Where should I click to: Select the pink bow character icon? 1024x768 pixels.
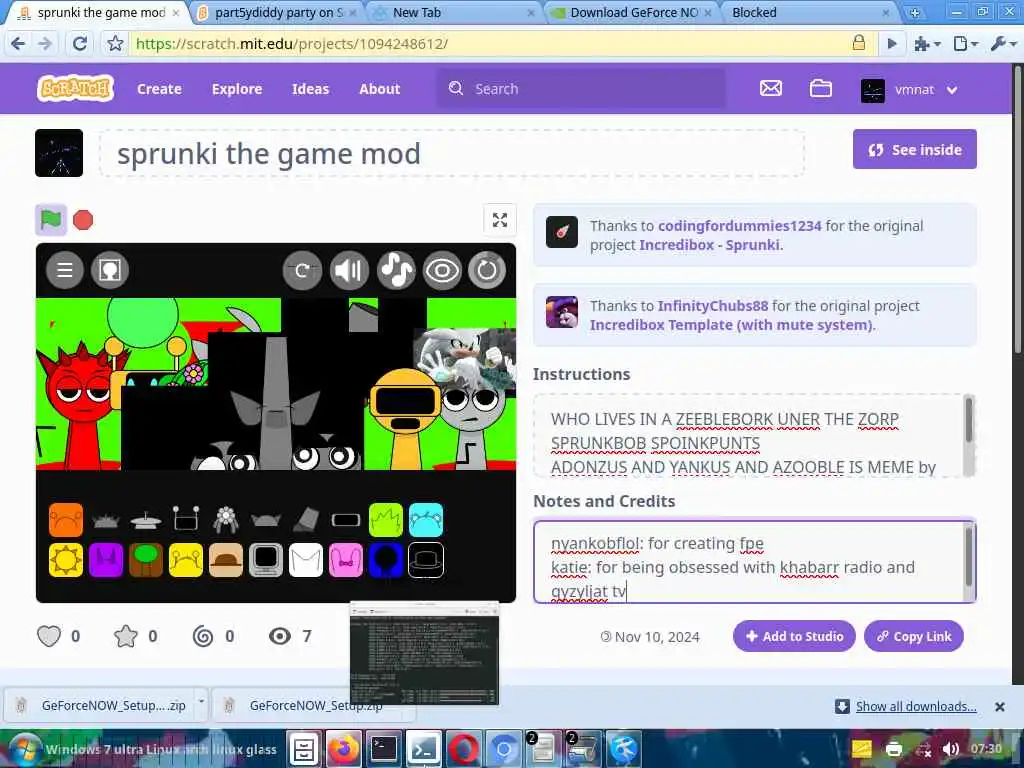(346, 560)
